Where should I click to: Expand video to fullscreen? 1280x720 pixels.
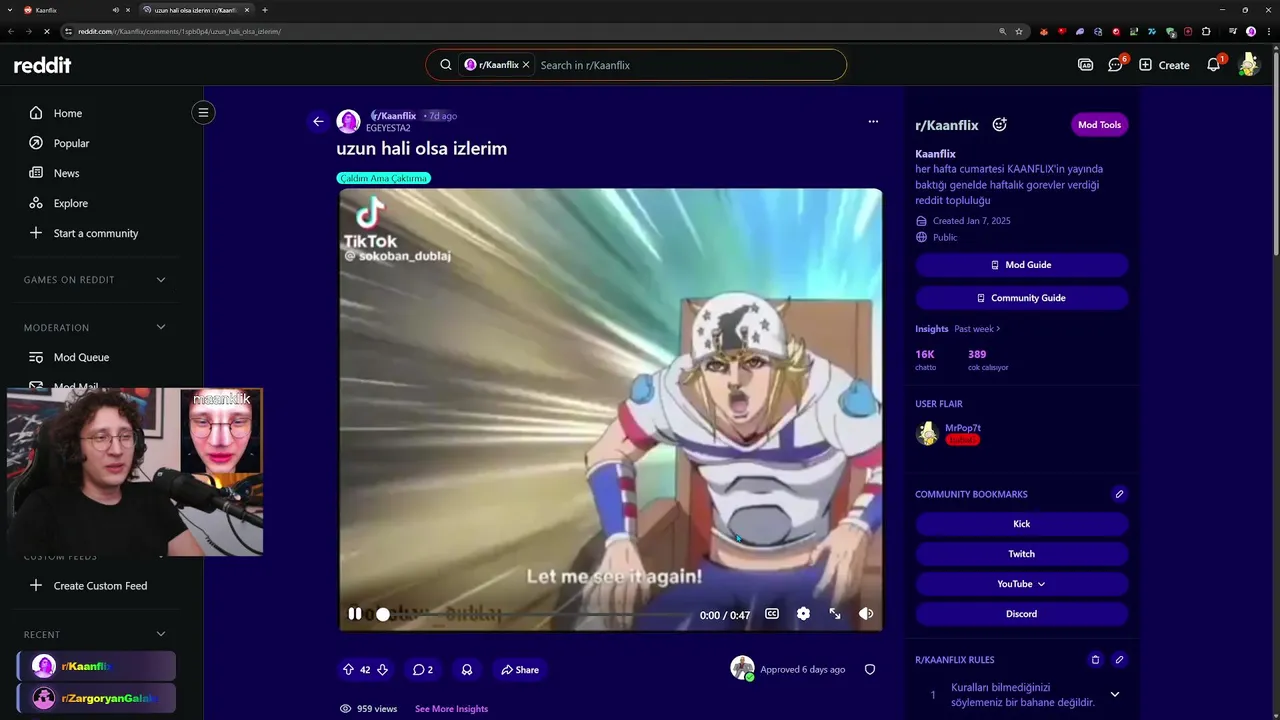(x=835, y=614)
